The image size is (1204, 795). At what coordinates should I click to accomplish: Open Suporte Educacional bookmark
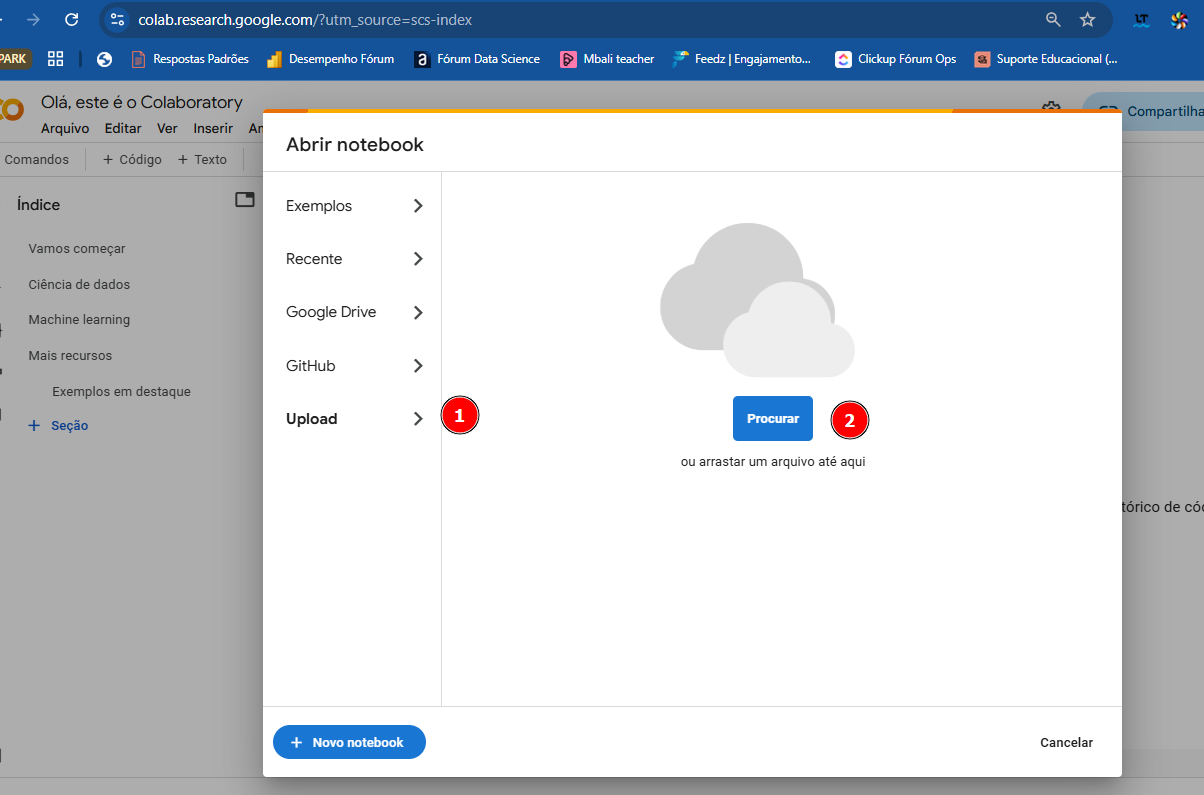tap(1047, 59)
